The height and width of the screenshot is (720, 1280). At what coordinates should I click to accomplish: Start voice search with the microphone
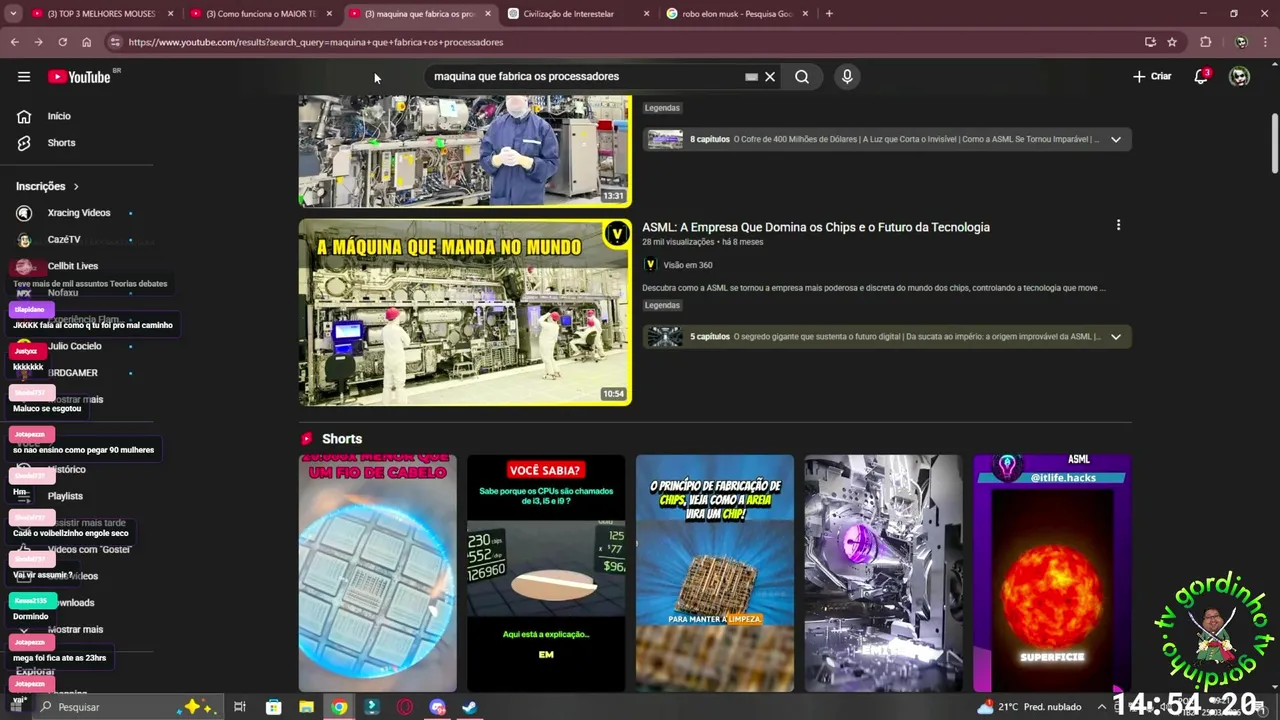tap(847, 77)
